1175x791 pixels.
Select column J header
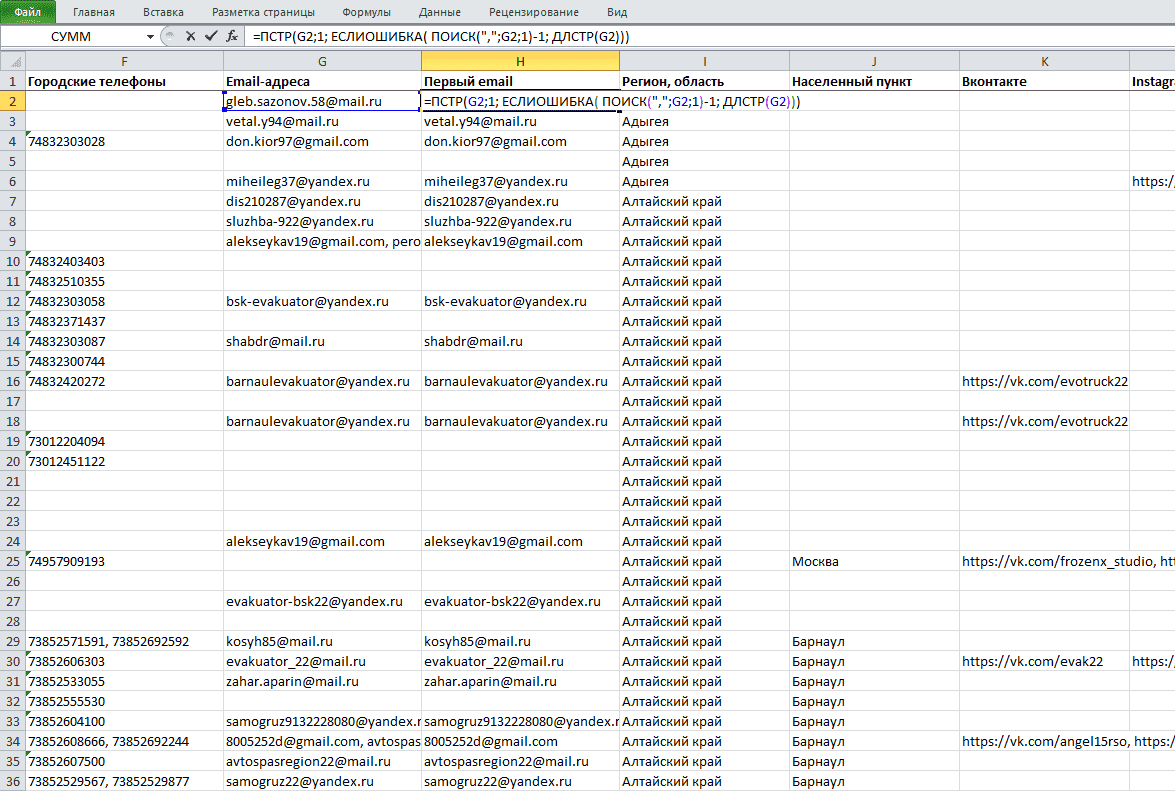point(874,61)
